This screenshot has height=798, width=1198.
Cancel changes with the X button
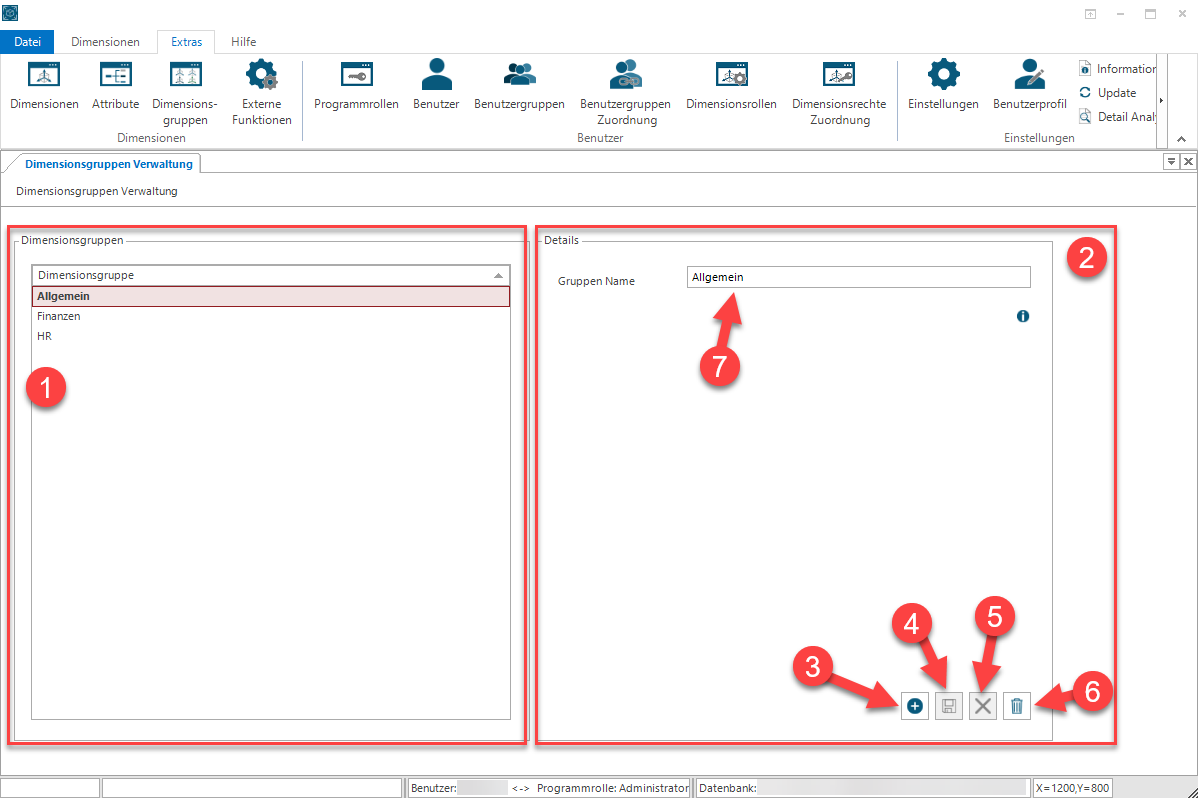[x=983, y=706]
